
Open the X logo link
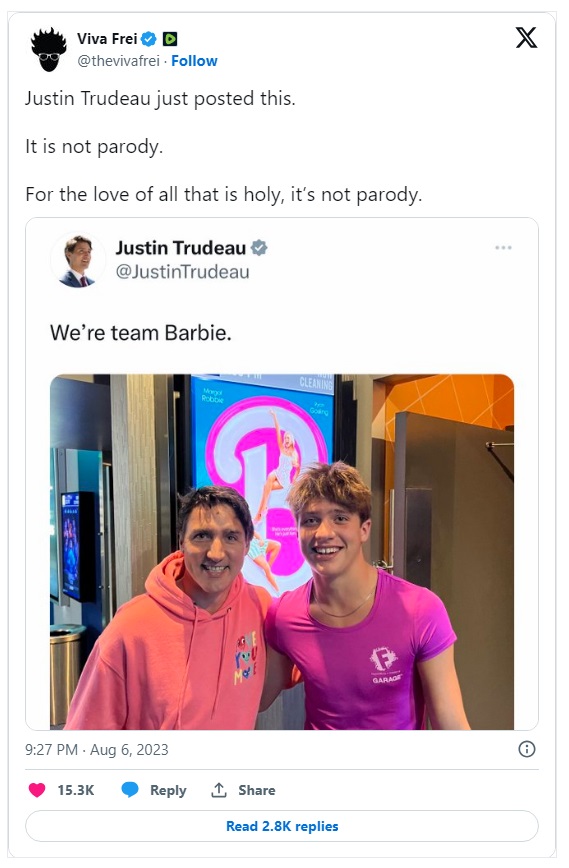point(526,38)
